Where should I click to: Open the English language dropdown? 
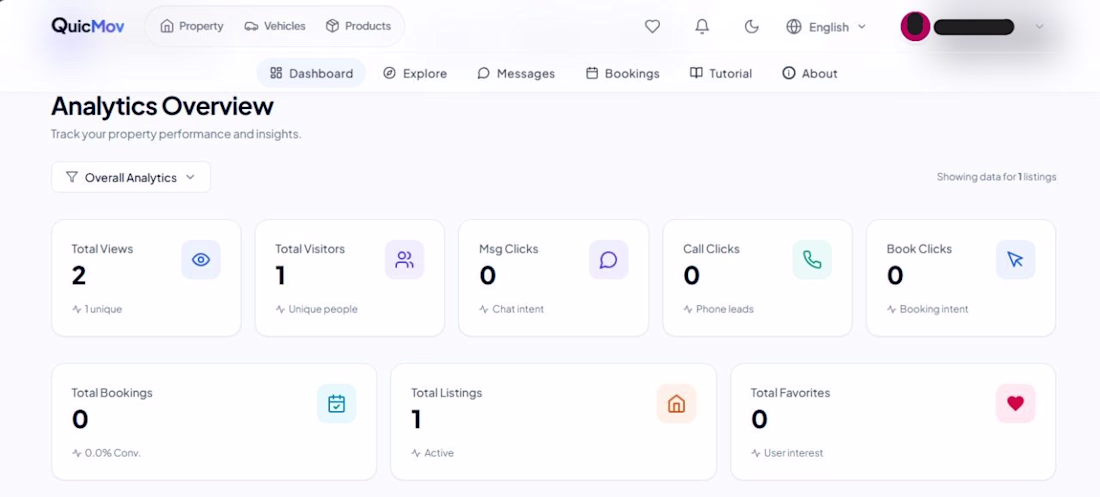826,27
